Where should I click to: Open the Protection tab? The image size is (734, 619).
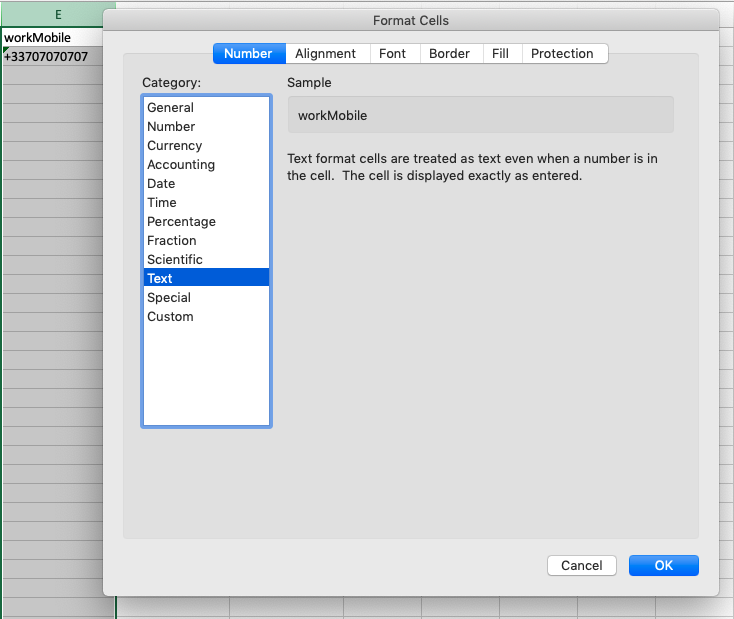562,54
